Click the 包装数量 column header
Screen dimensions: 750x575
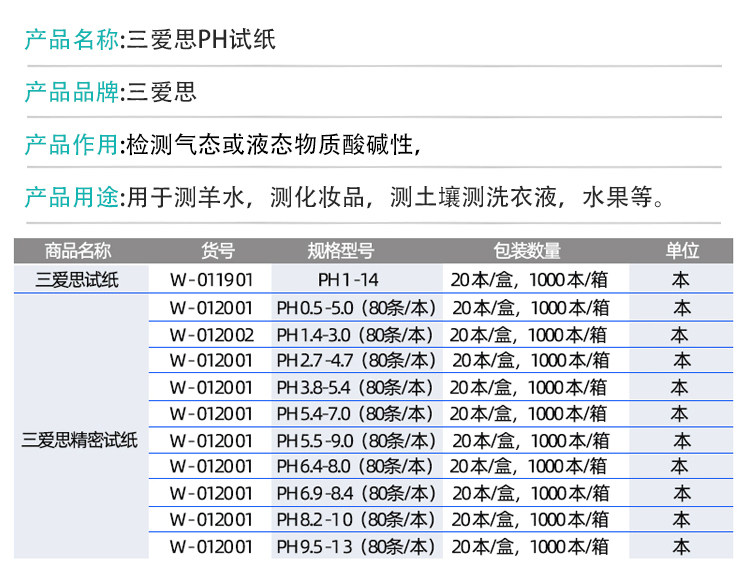(x=527, y=251)
